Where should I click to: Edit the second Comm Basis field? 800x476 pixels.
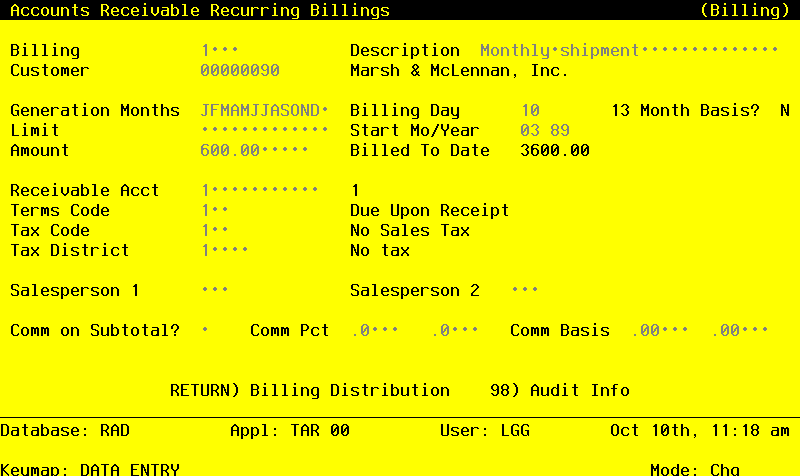(740, 330)
